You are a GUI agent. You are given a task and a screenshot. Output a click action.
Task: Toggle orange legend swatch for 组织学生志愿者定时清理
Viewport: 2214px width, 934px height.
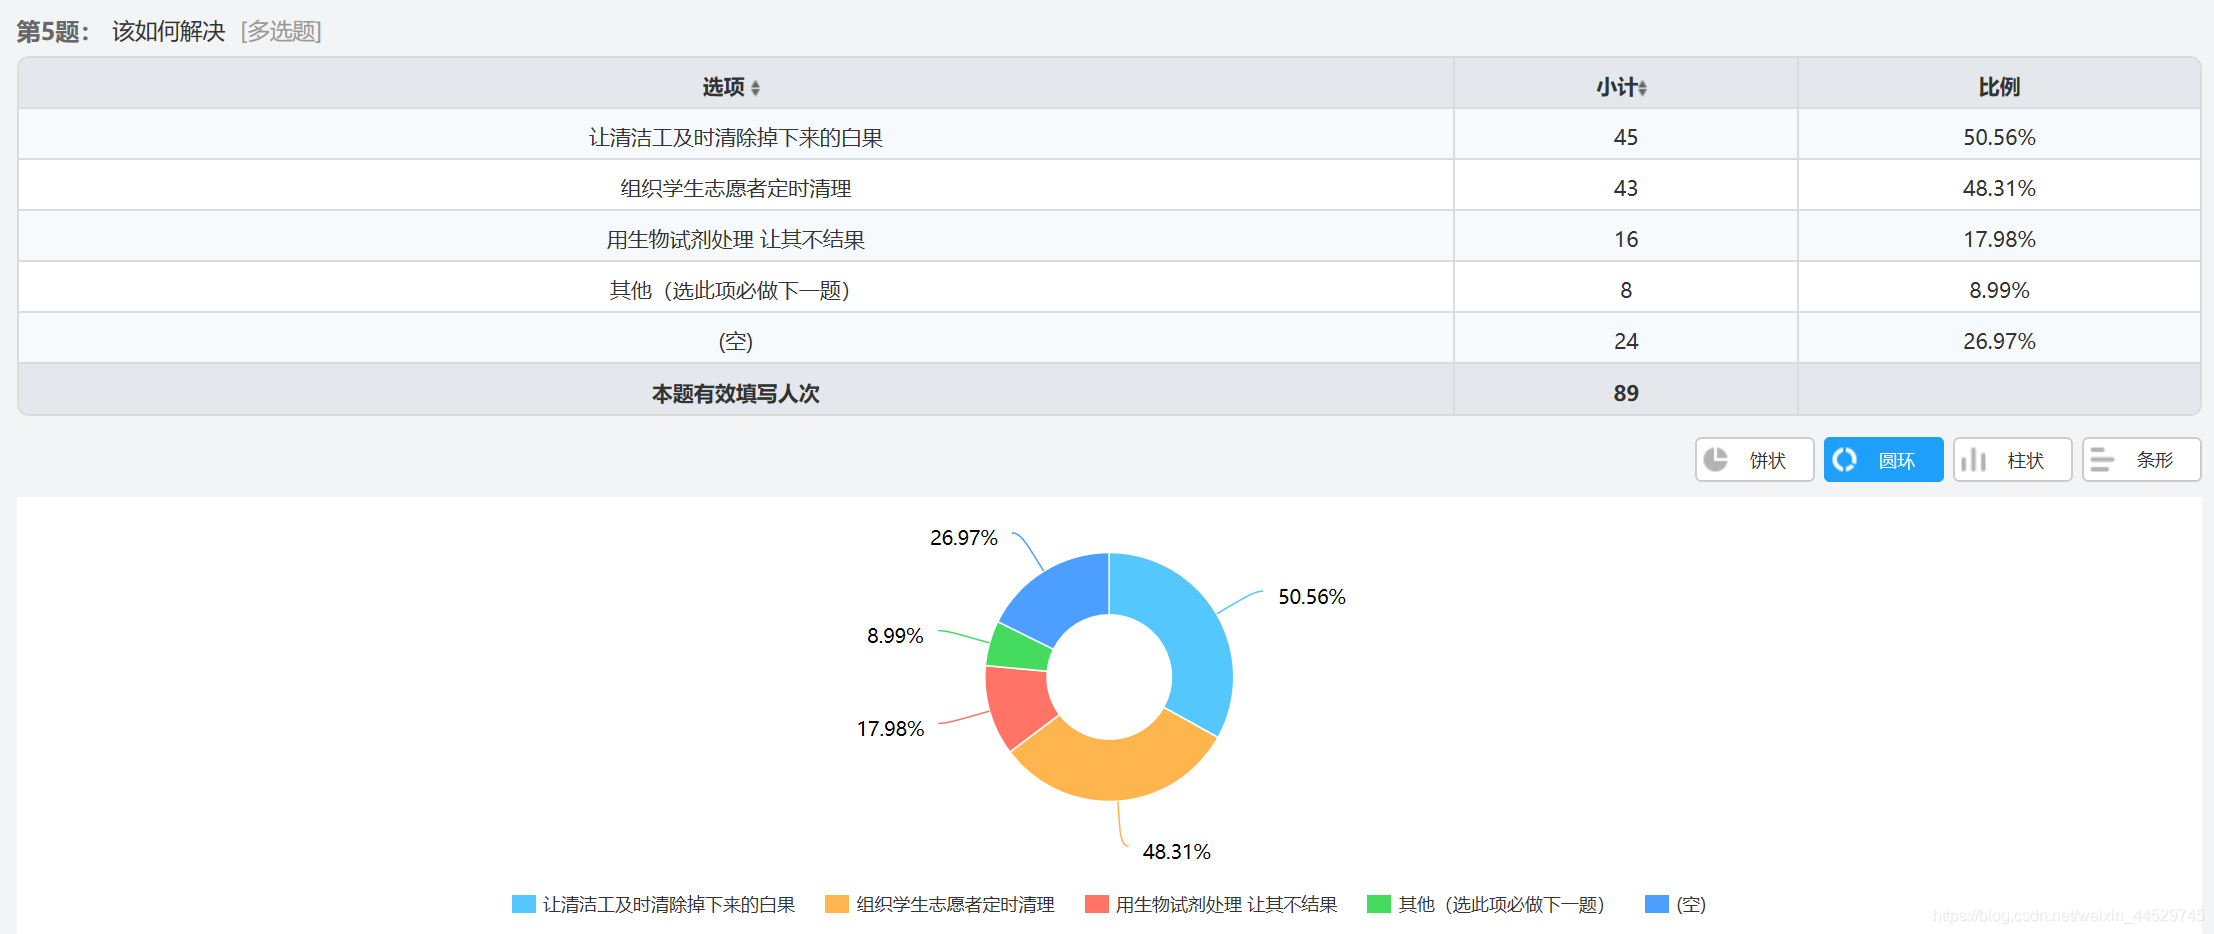[x=836, y=904]
